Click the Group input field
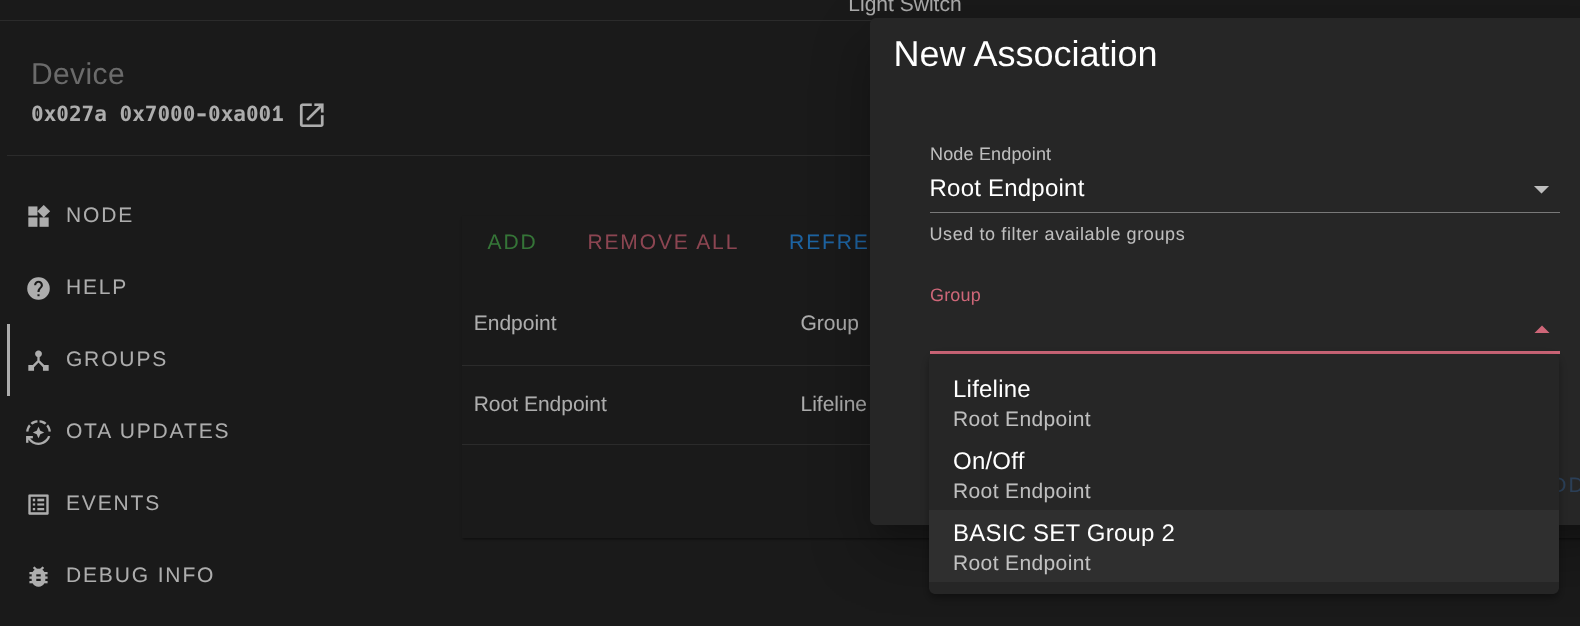The width and height of the screenshot is (1580, 626). (x=1225, y=329)
